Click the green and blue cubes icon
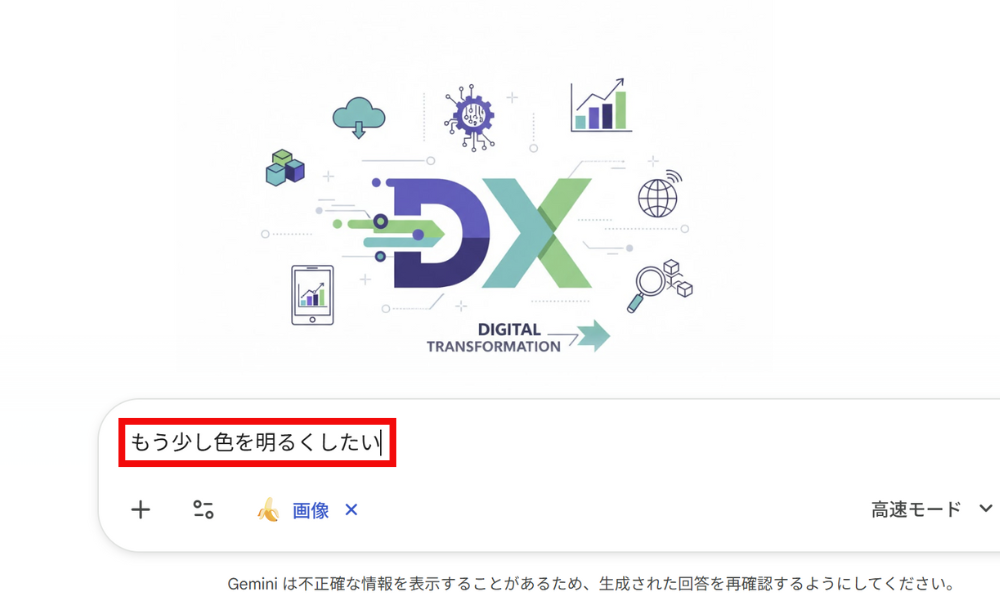Image resolution: width=1000 pixels, height=600 pixels. pyautogui.click(x=284, y=168)
